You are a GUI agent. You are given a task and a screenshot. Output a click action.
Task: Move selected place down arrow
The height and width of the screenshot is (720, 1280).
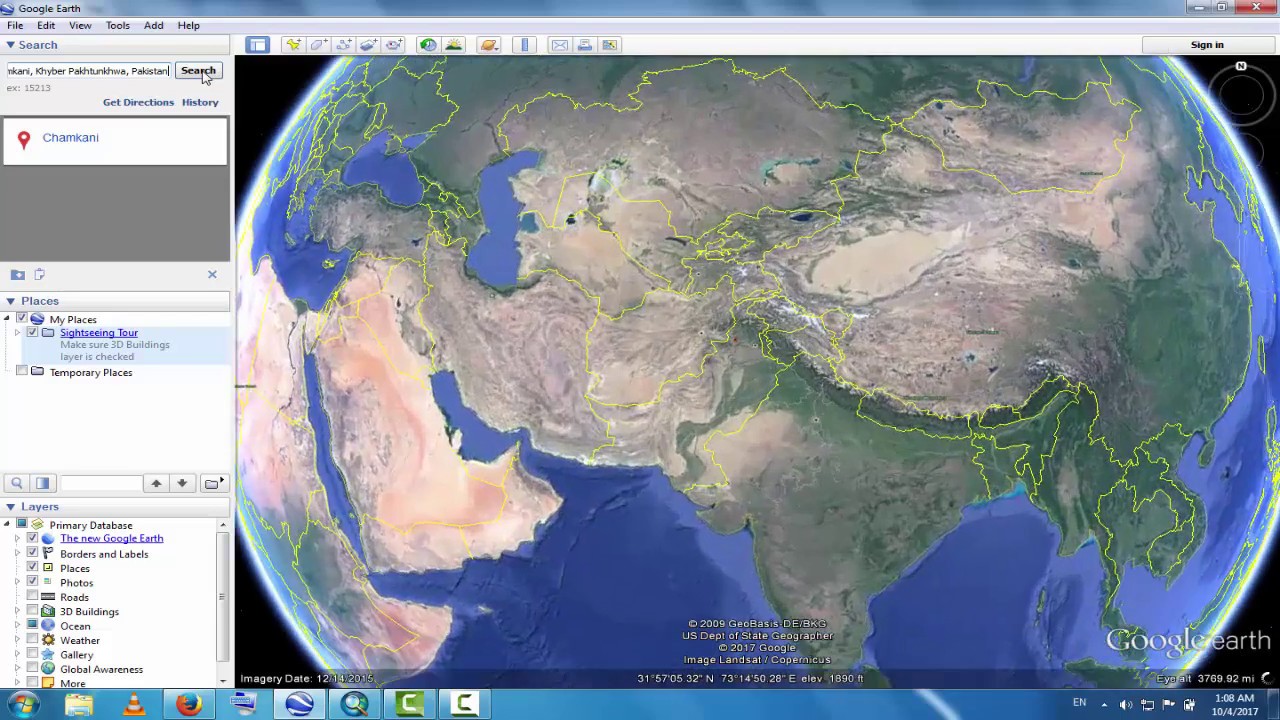(182, 483)
